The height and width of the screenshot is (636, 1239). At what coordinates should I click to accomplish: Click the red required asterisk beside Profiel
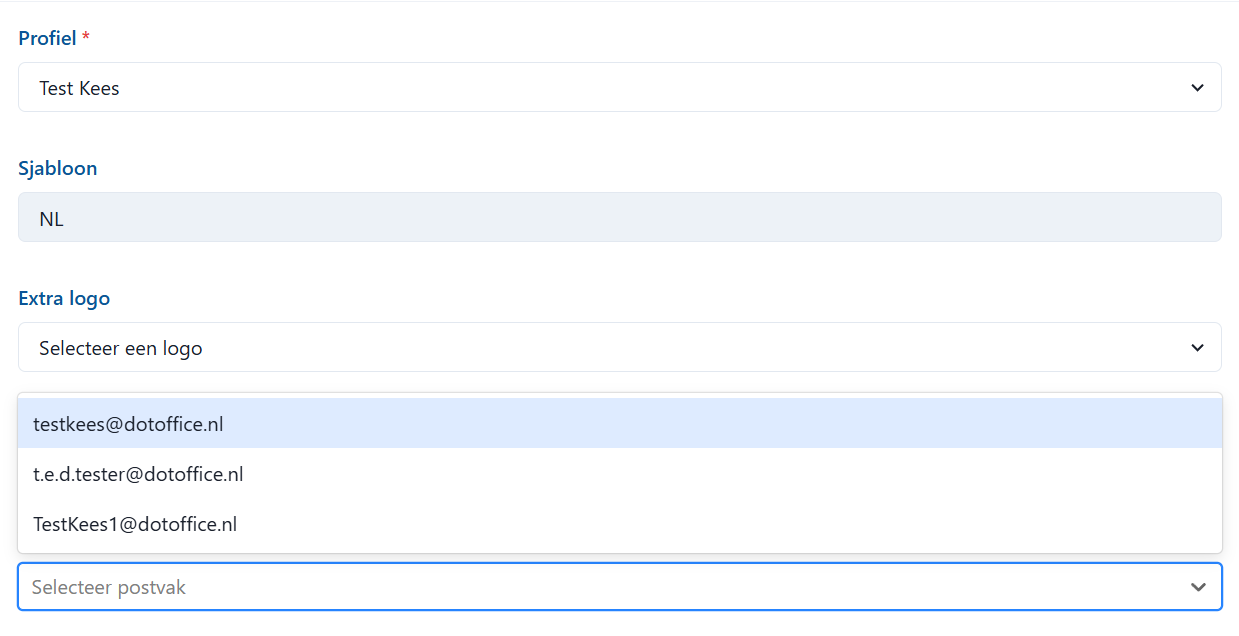point(86,39)
